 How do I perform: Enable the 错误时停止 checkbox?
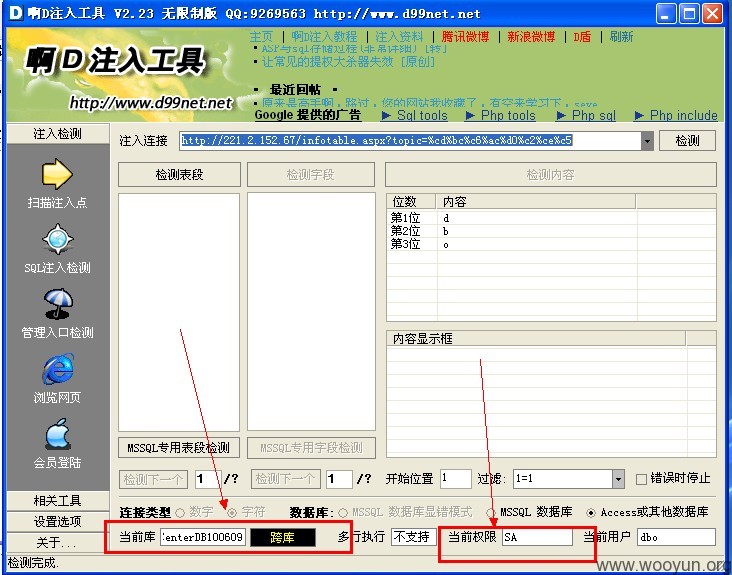(x=641, y=479)
